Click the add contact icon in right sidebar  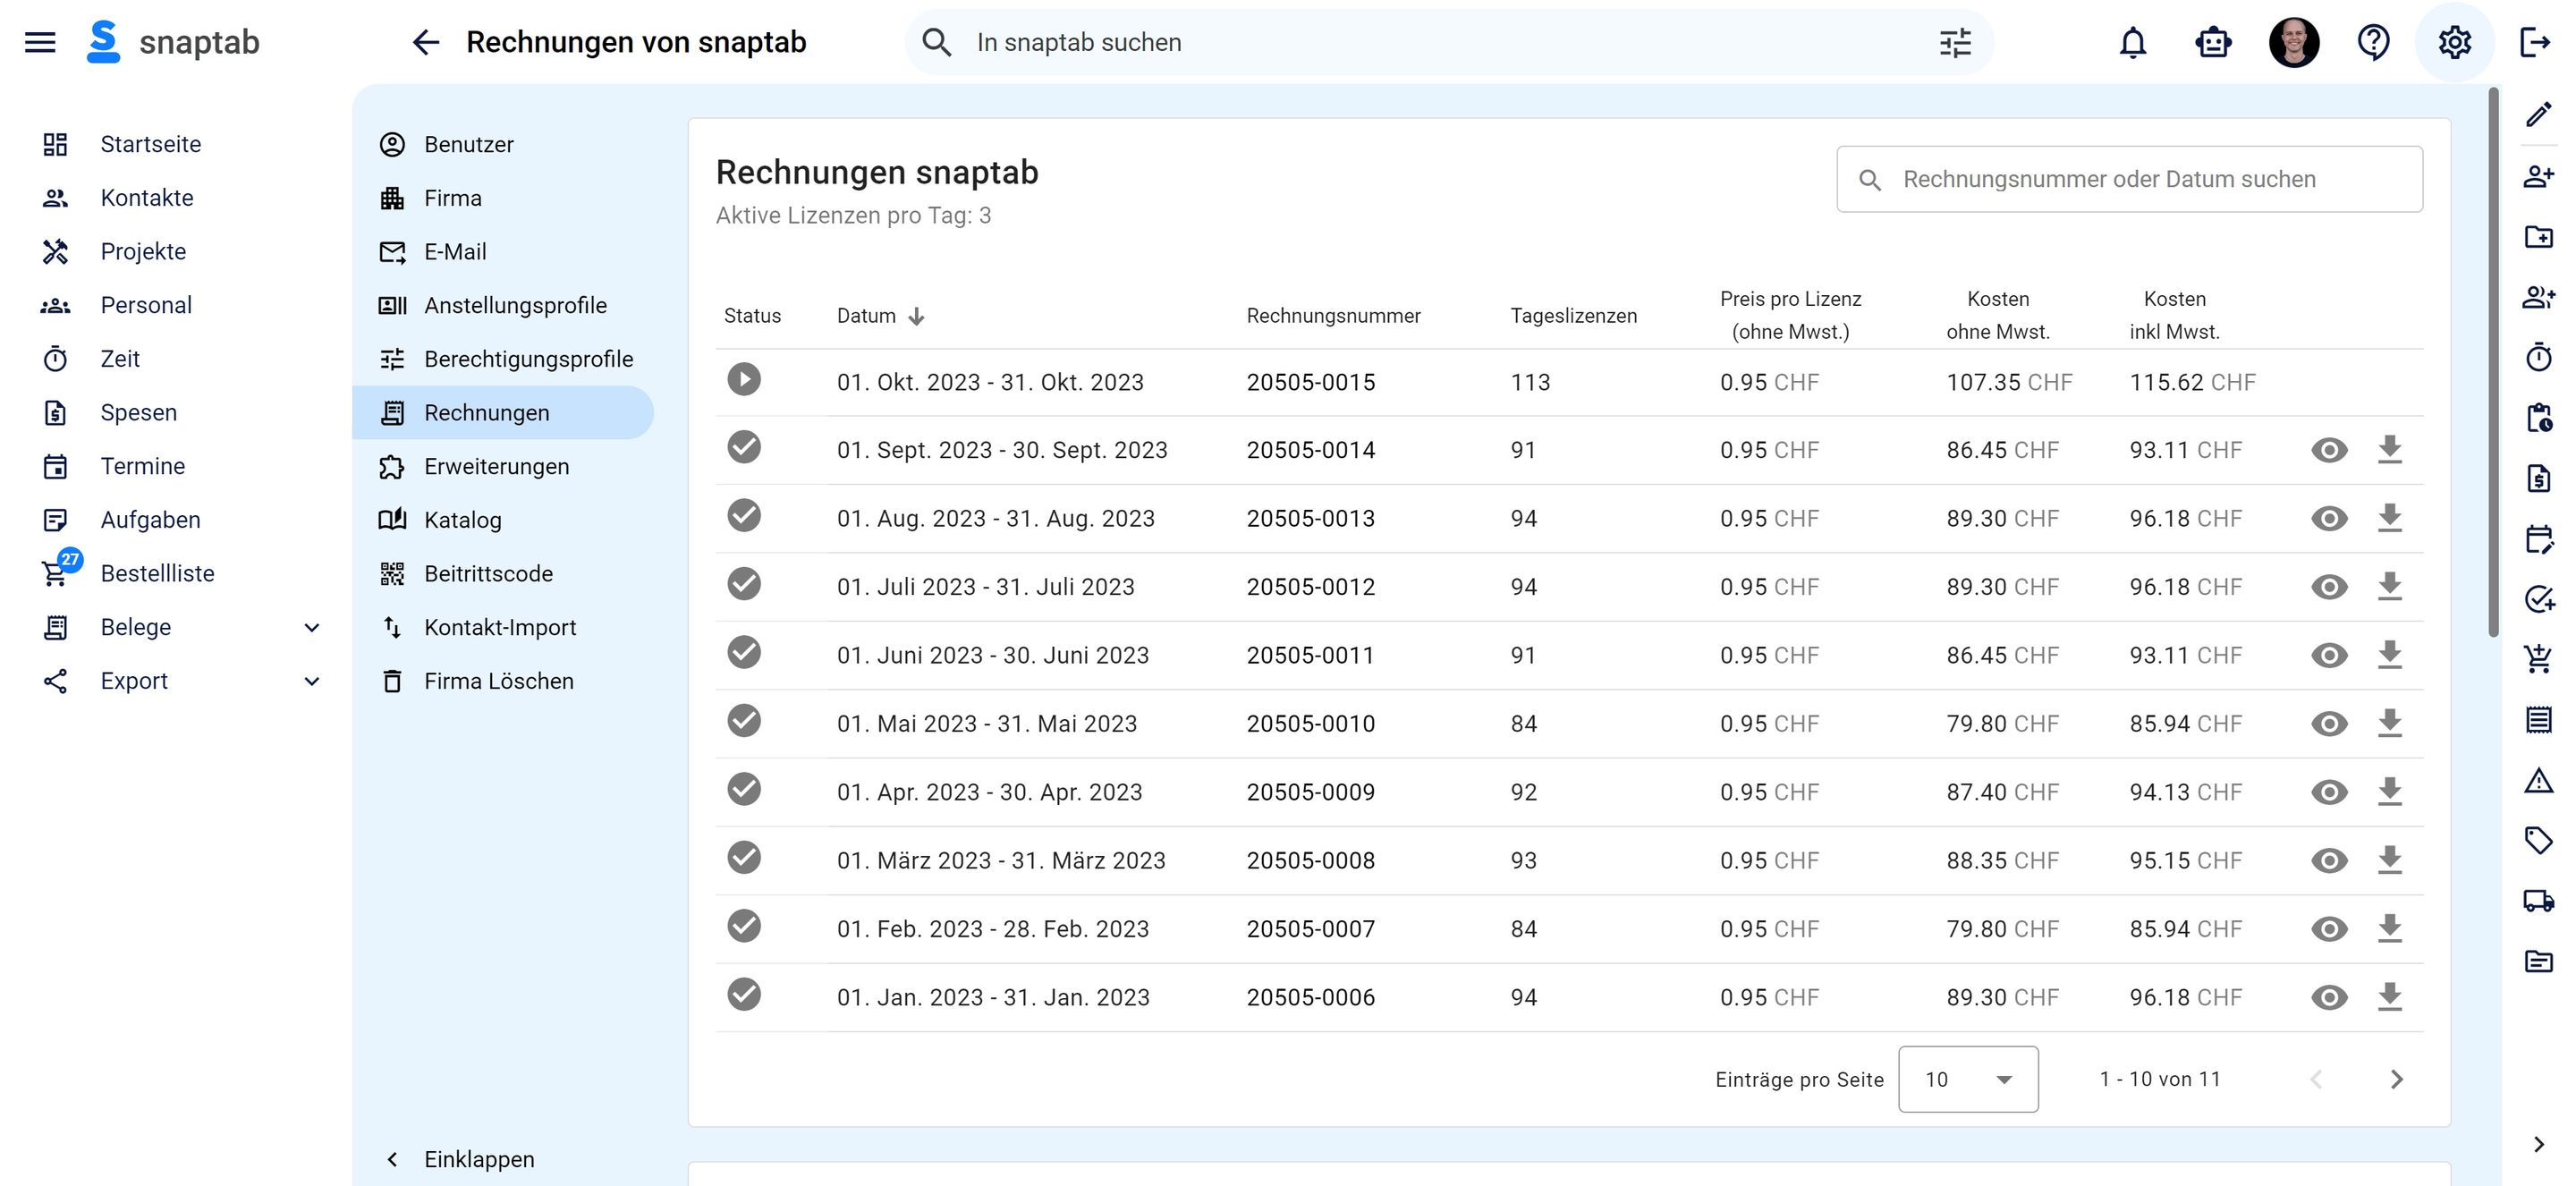(2538, 176)
